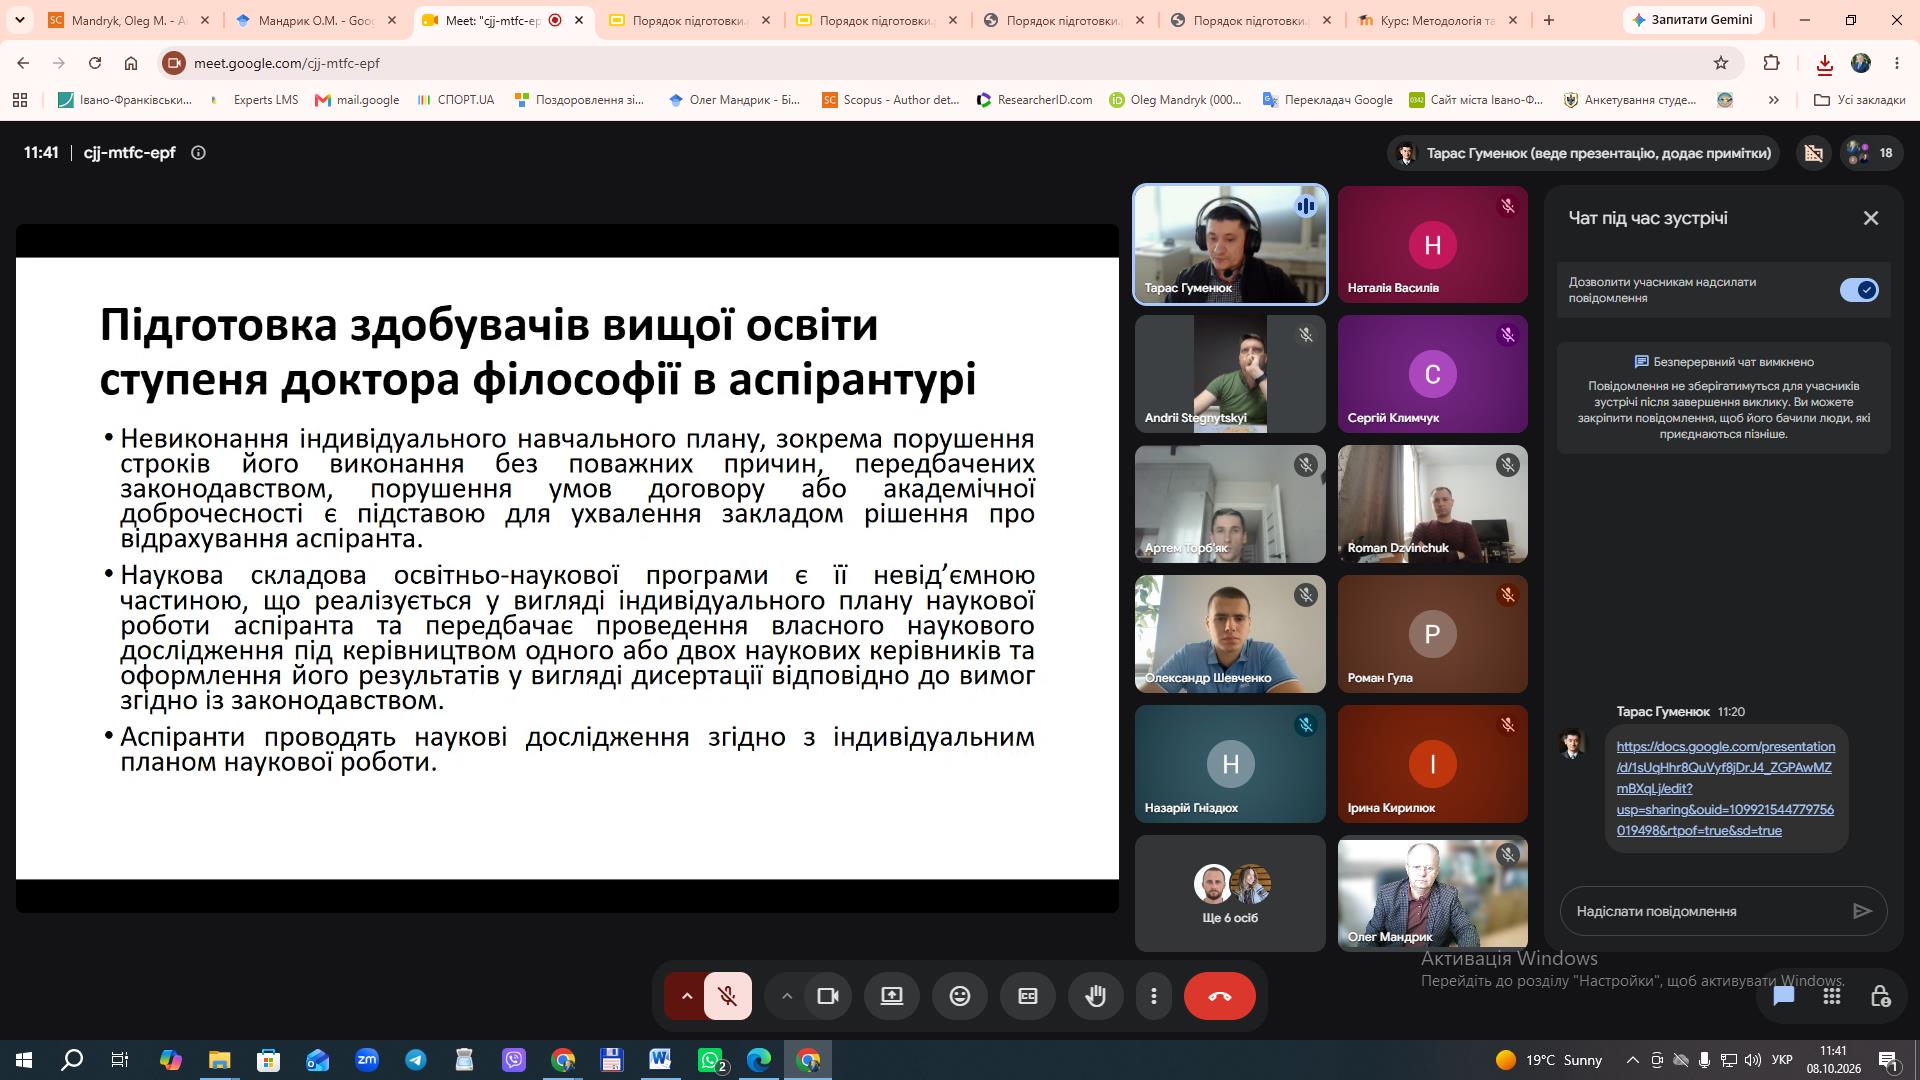Open the Google presentation link in chat
Image resolution: width=1920 pixels, height=1080 pixels.
tap(1725, 788)
